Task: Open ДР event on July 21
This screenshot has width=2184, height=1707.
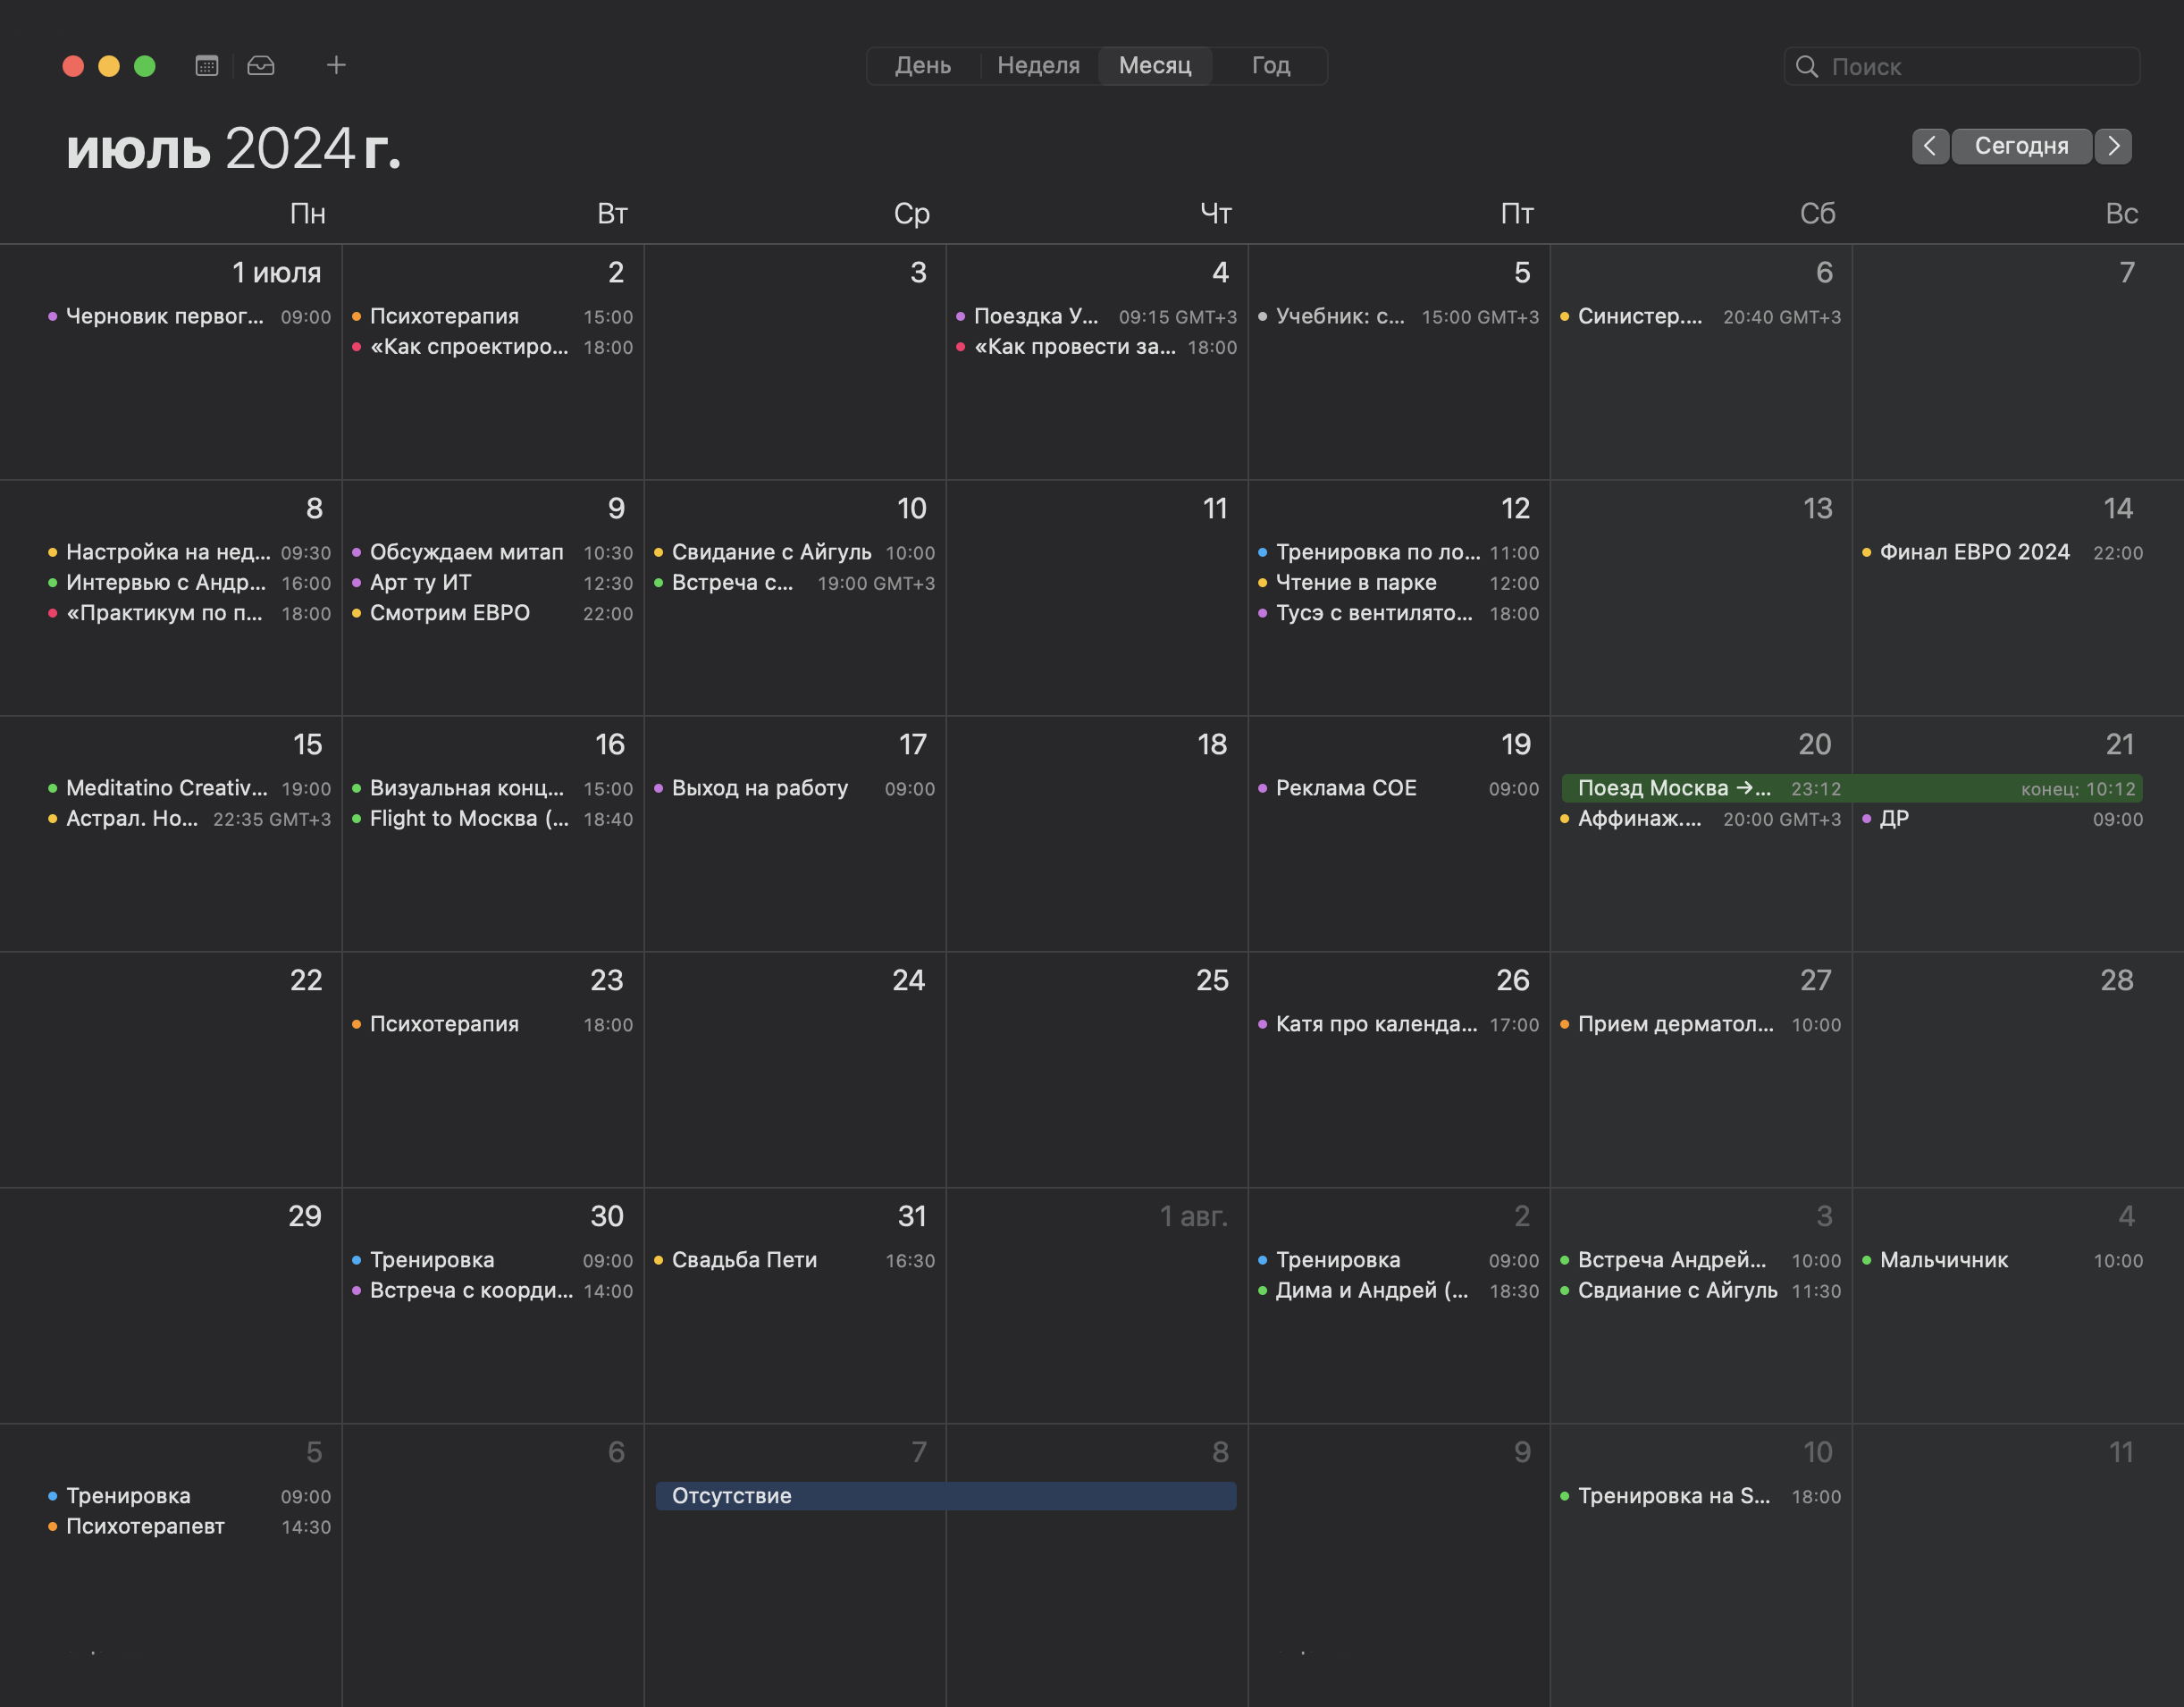Action: coord(2002,819)
